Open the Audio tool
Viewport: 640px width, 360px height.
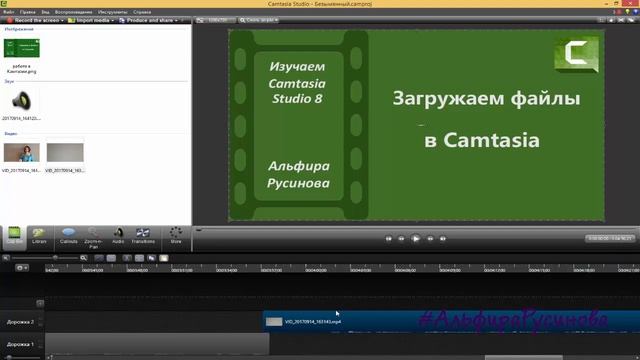pos(118,236)
